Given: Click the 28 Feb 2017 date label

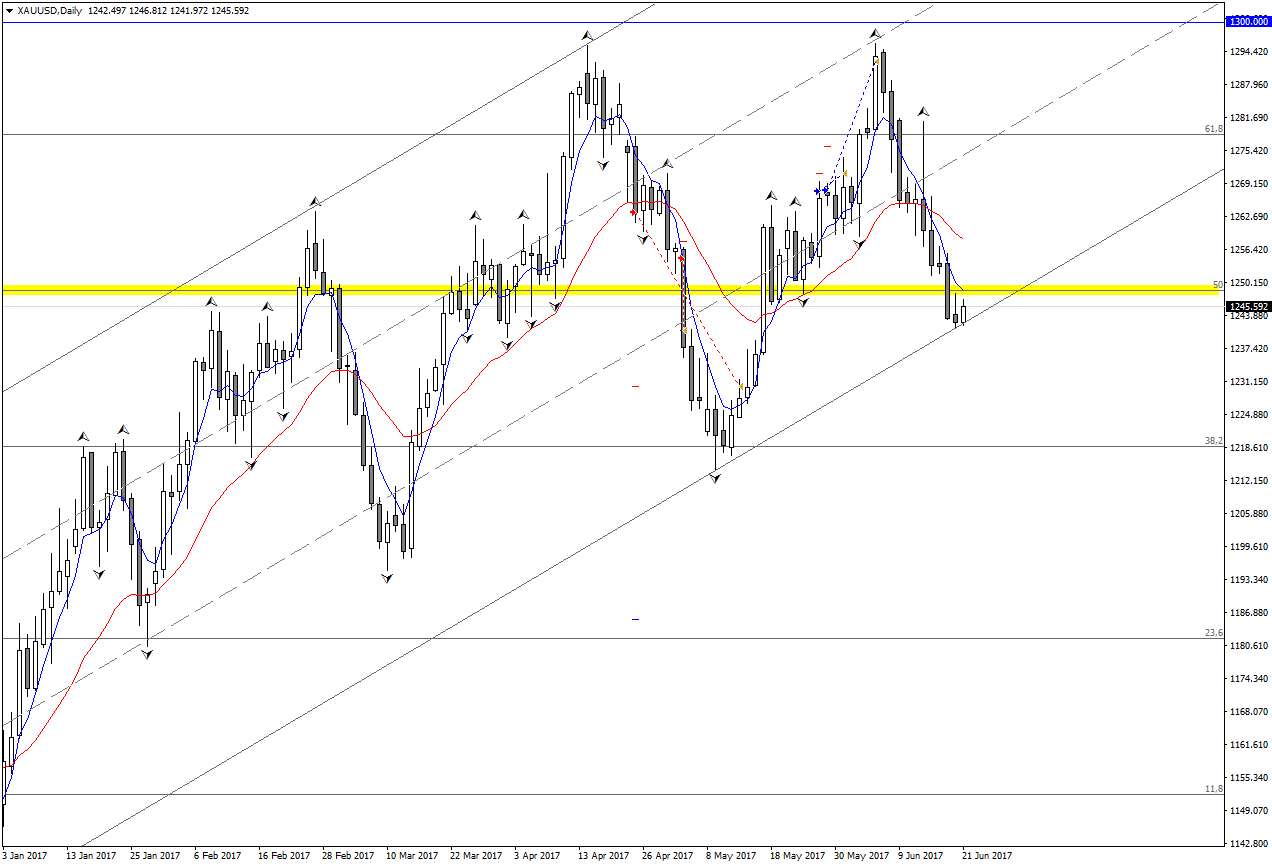Looking at the screenshot, I should pos(347,856).
